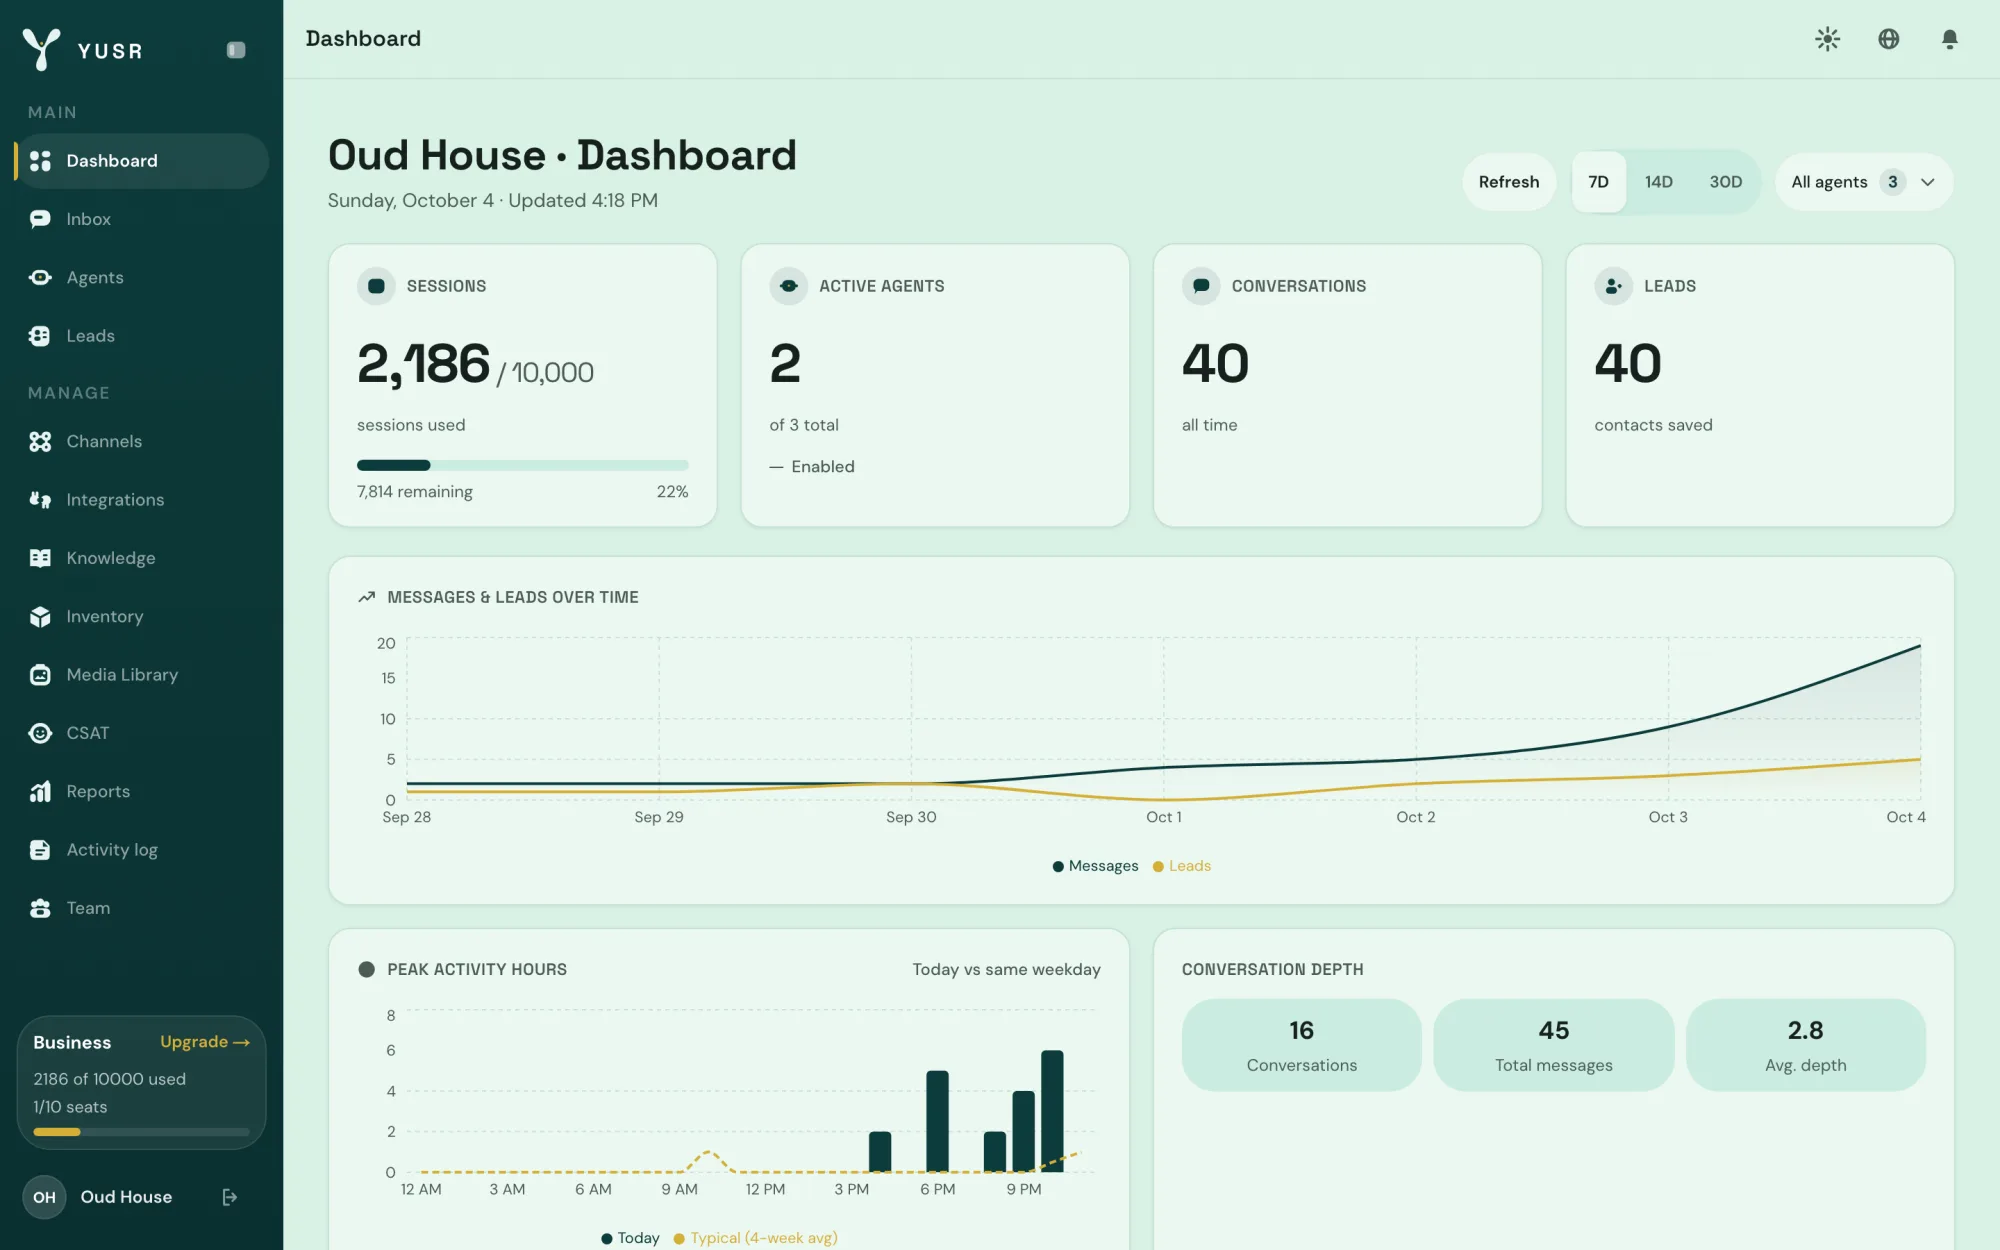Switch to the 14D time range
This screenshot has width=2000, height=1250.
pyautogui.click(x=1658, y=182)
